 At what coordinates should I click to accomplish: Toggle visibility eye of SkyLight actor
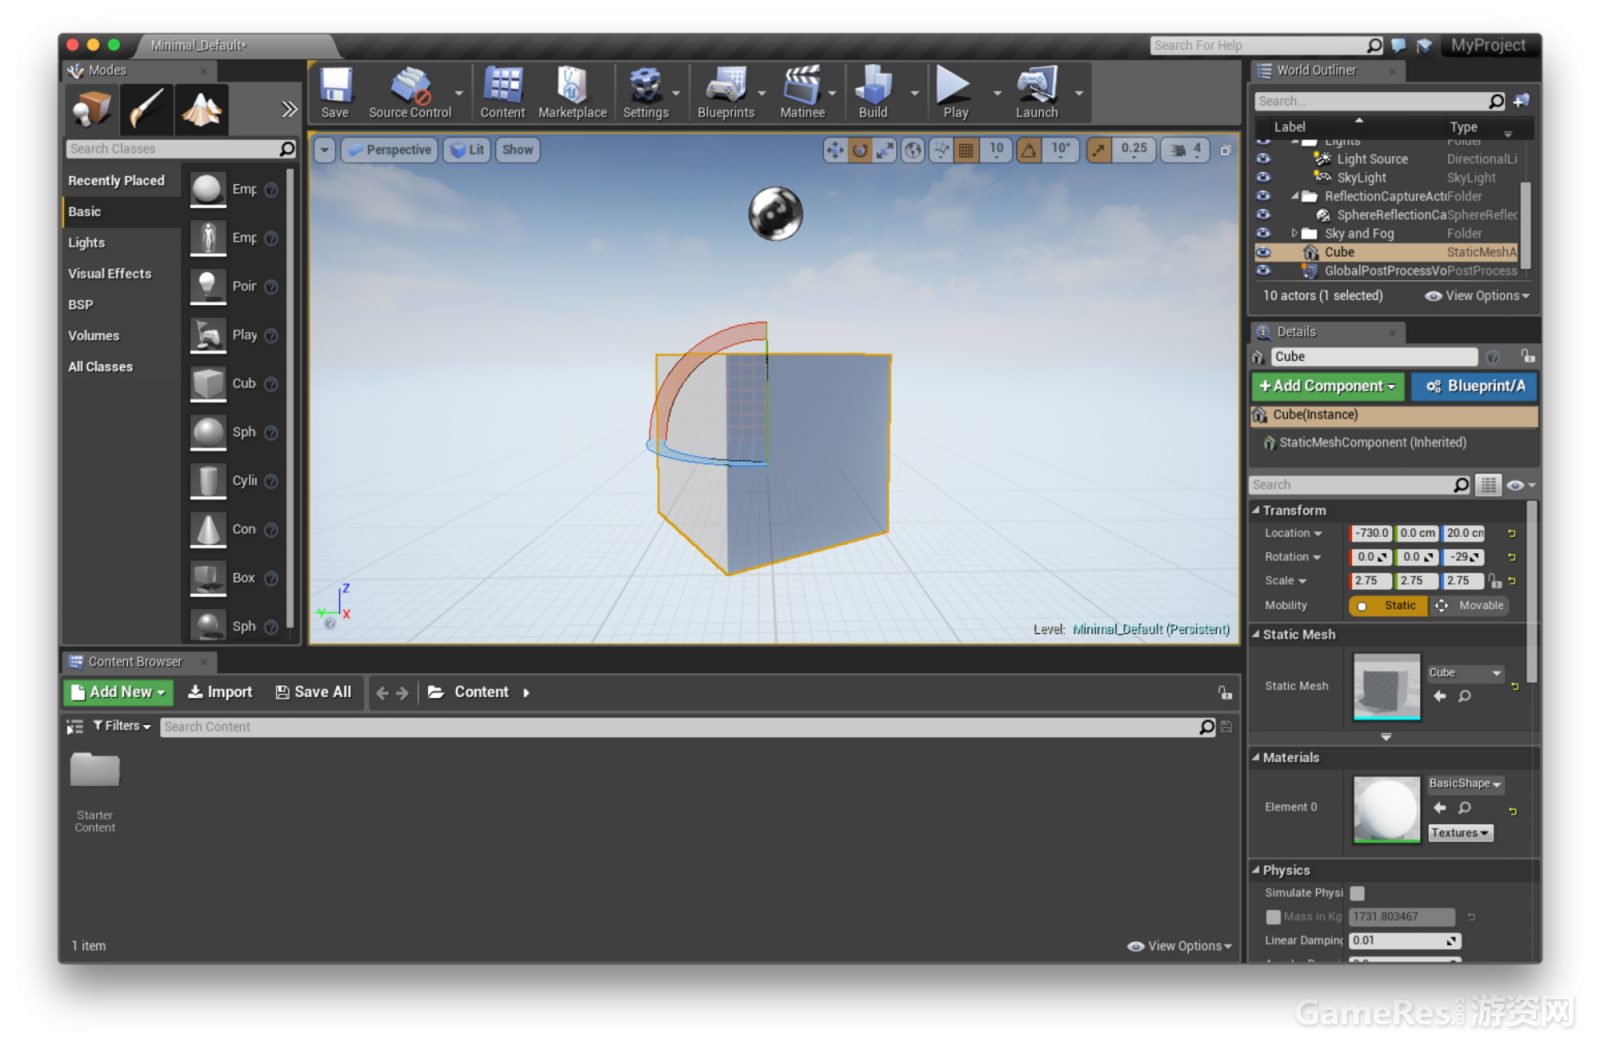tap(1263, 177)
